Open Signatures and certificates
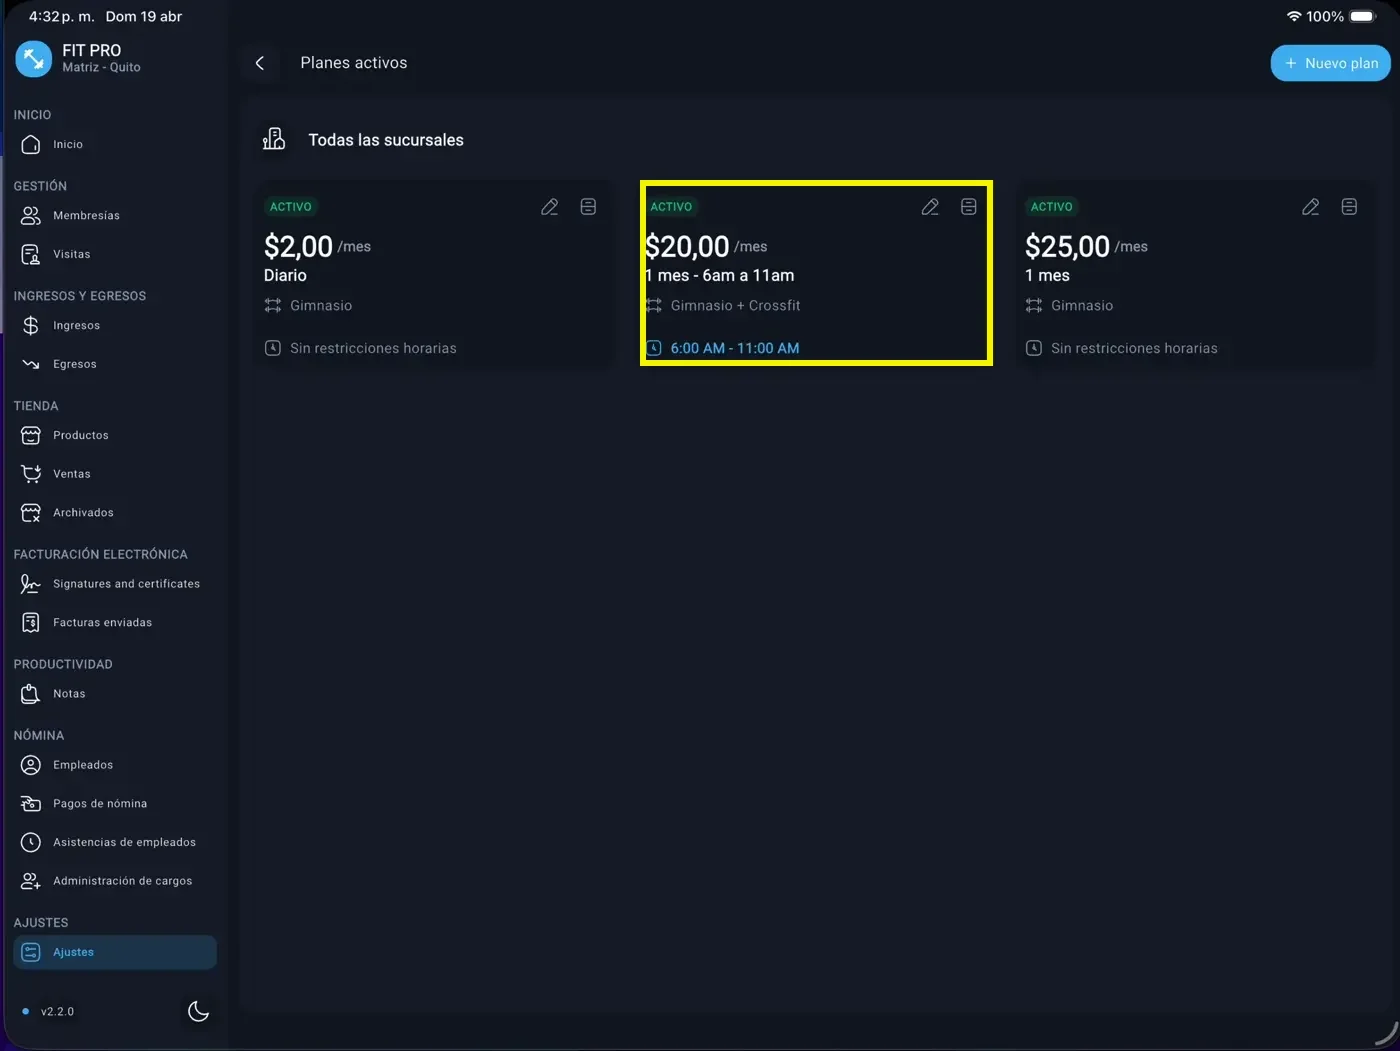Viewport: 1400px width, 1051px height. click(126, 584)
